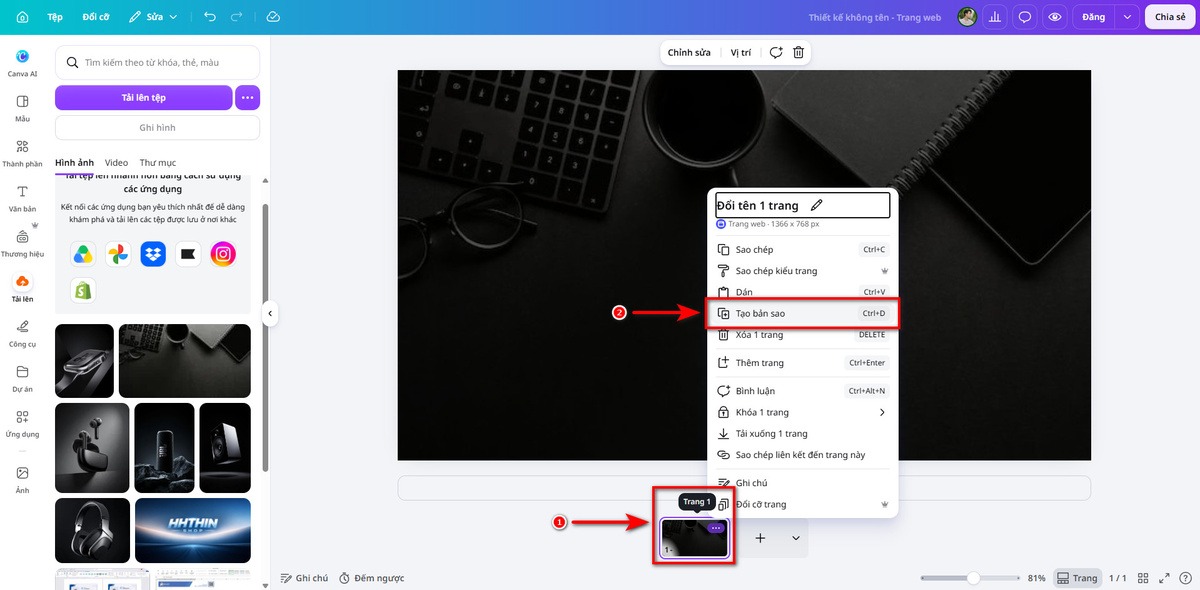Click the Chia sẻ share button
The image size is (1200, 590).
coord(1170,17)
